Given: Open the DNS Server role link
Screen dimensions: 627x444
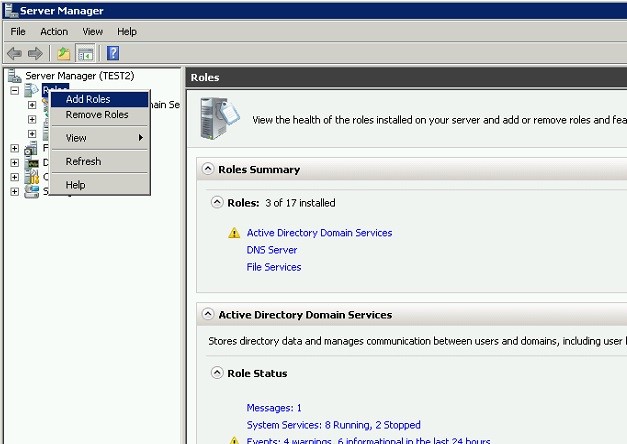Looking at the screenshot, I should pos(272,250).
